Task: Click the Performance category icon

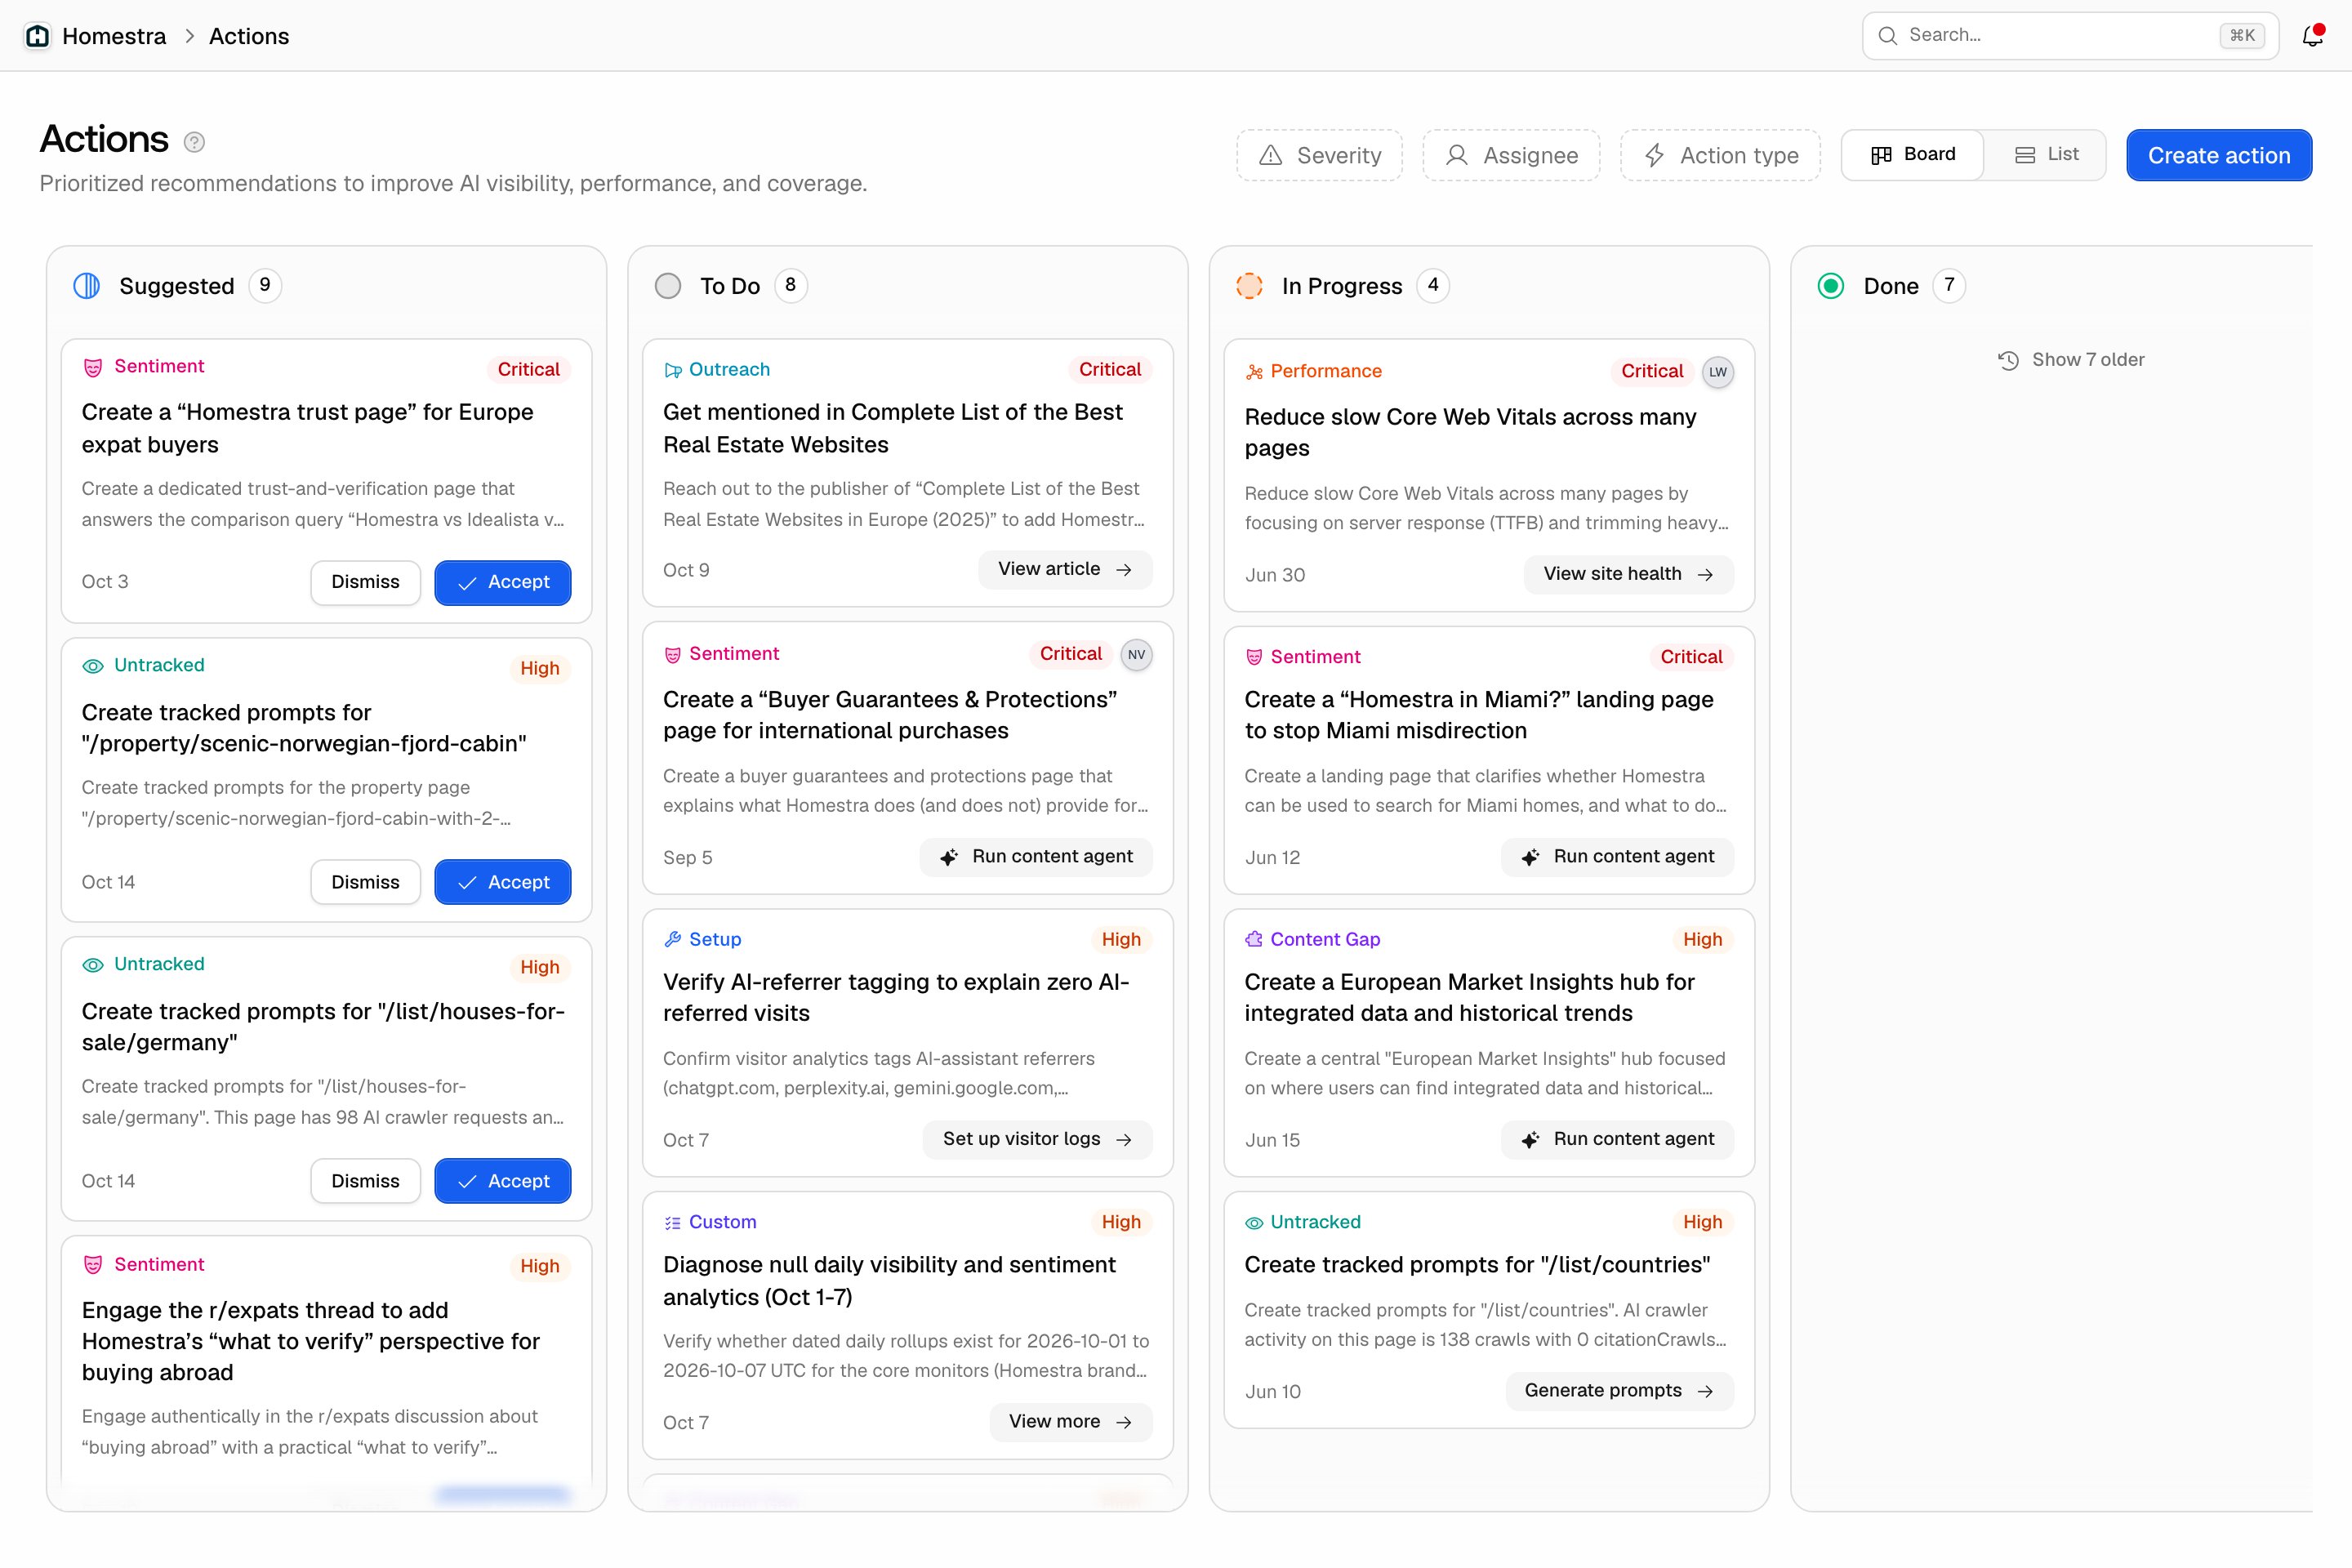Action: tap(1254, 372)
